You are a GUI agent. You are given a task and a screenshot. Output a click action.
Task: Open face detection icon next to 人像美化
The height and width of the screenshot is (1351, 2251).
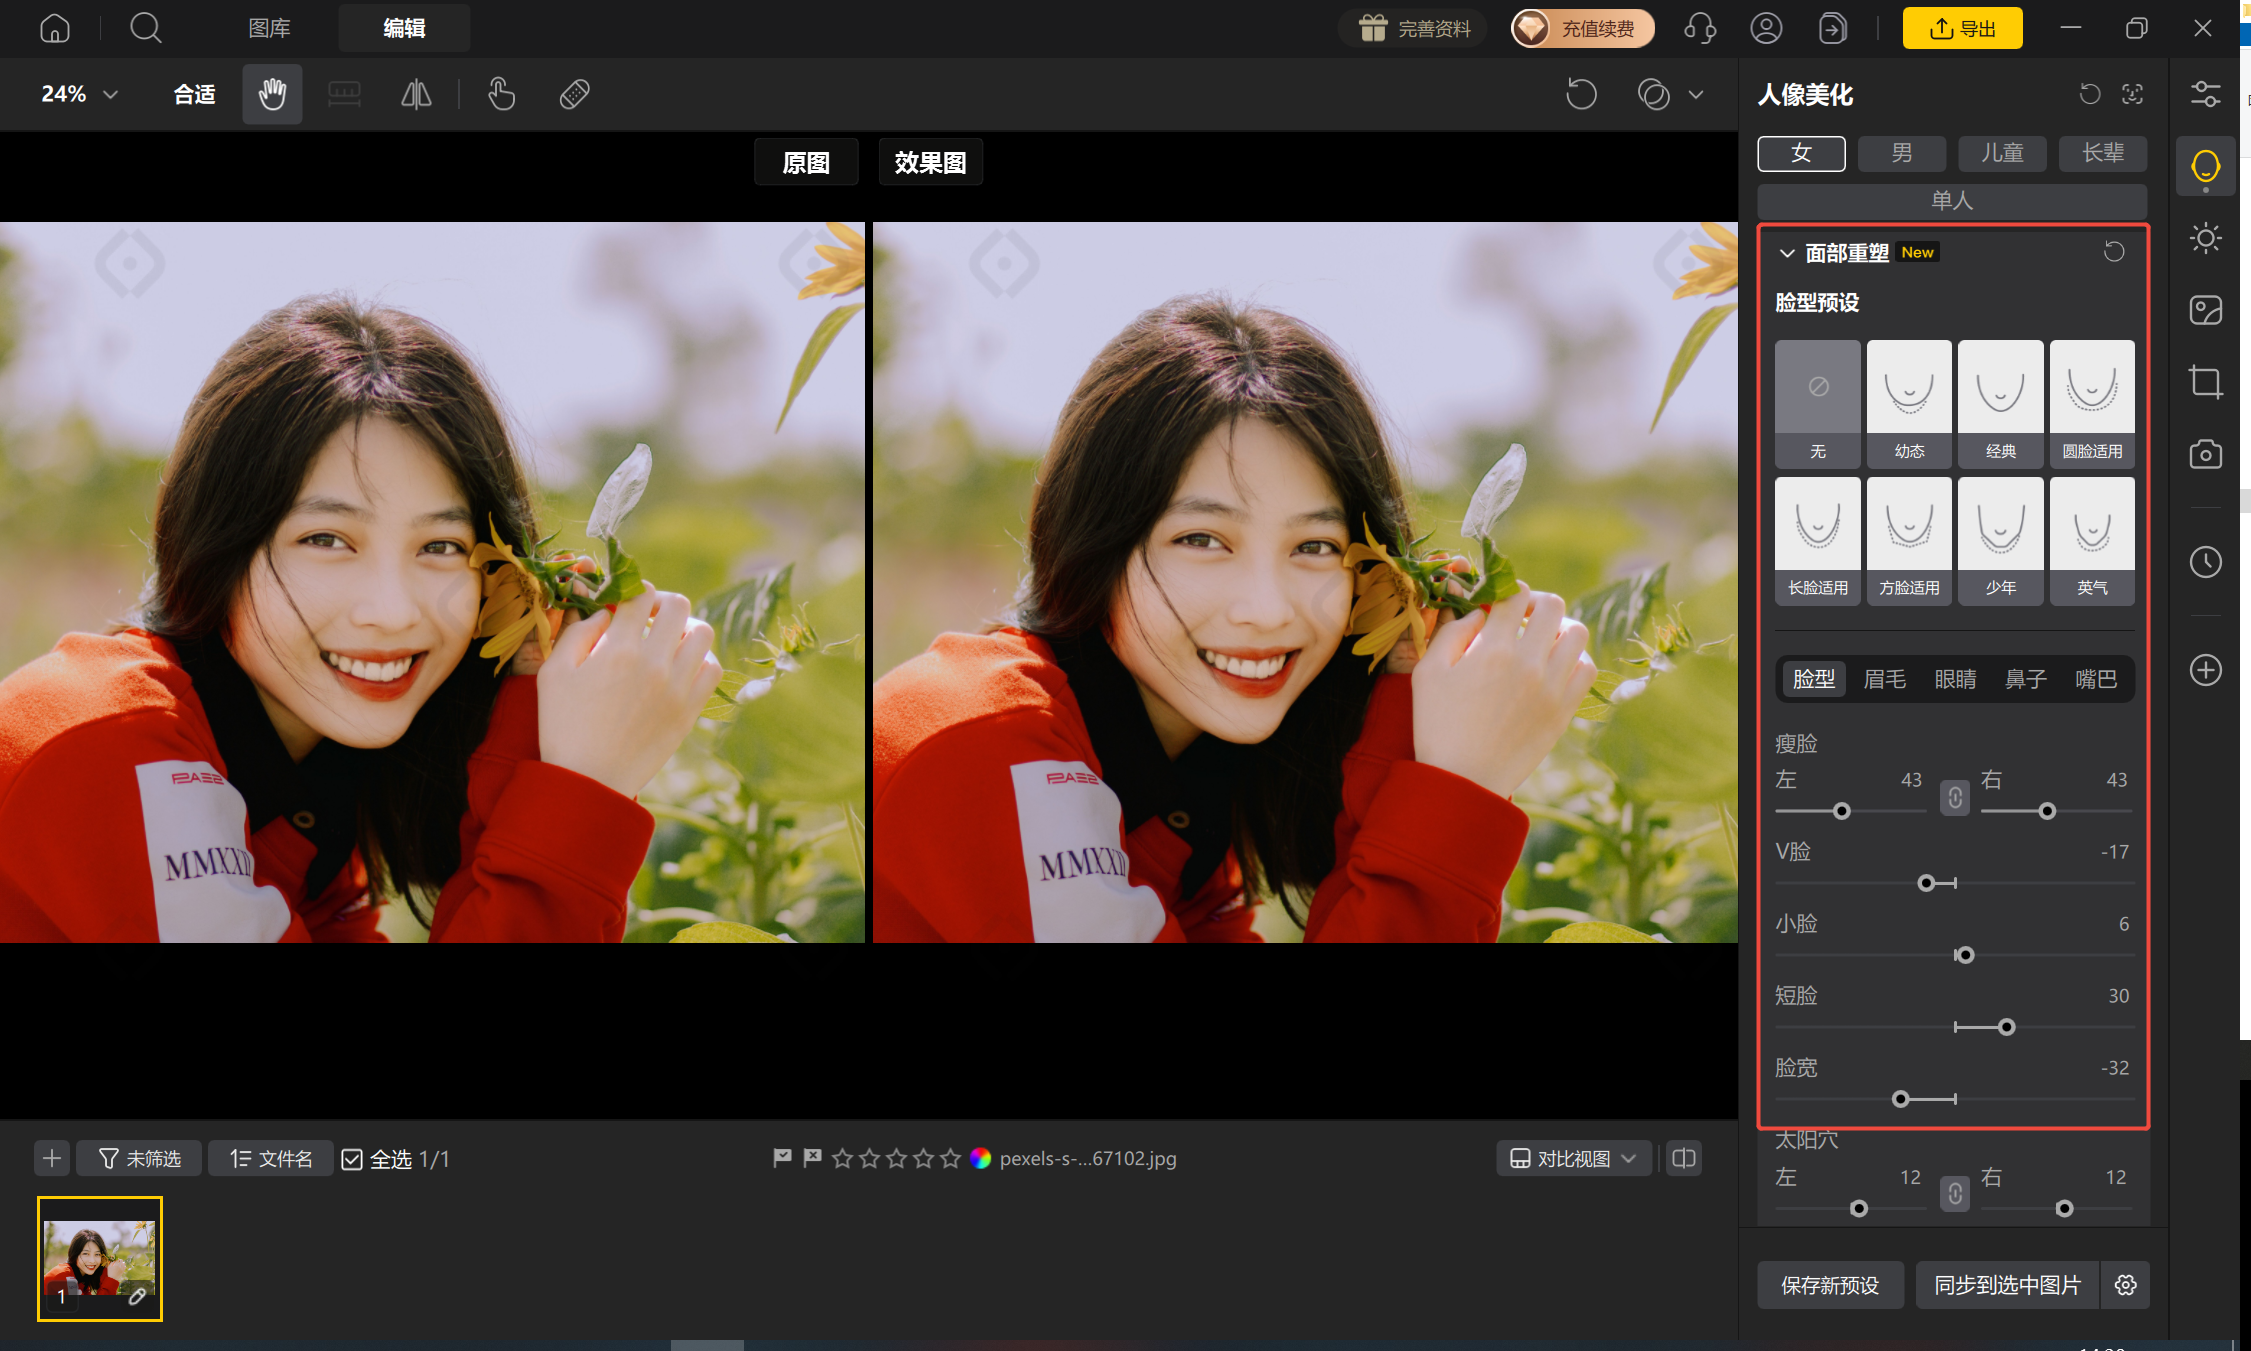pos(2132,94)
